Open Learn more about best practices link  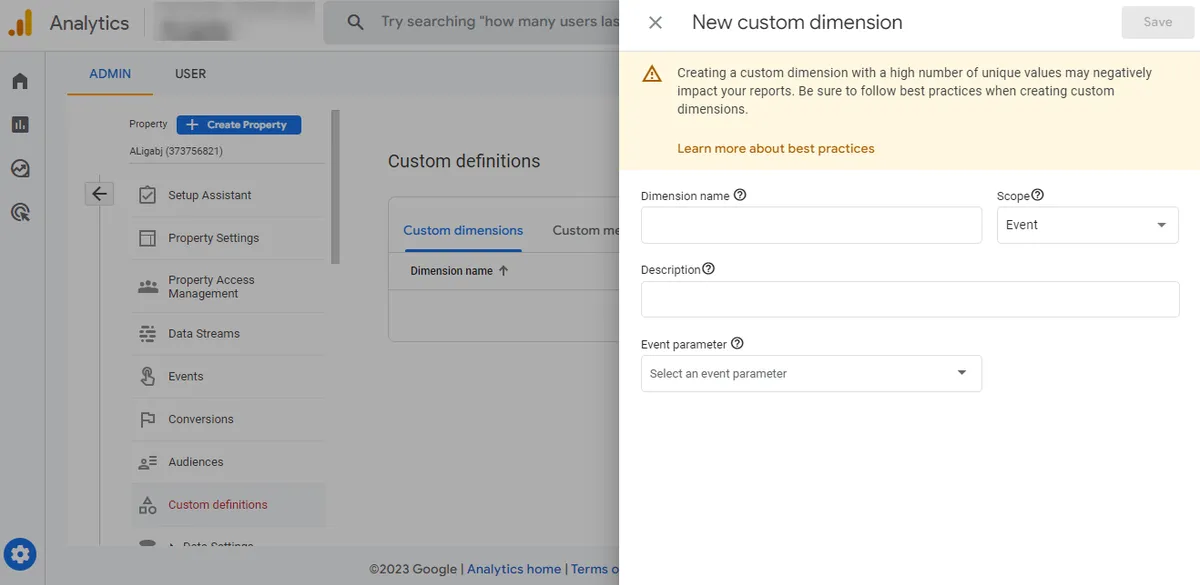point(775,148)
